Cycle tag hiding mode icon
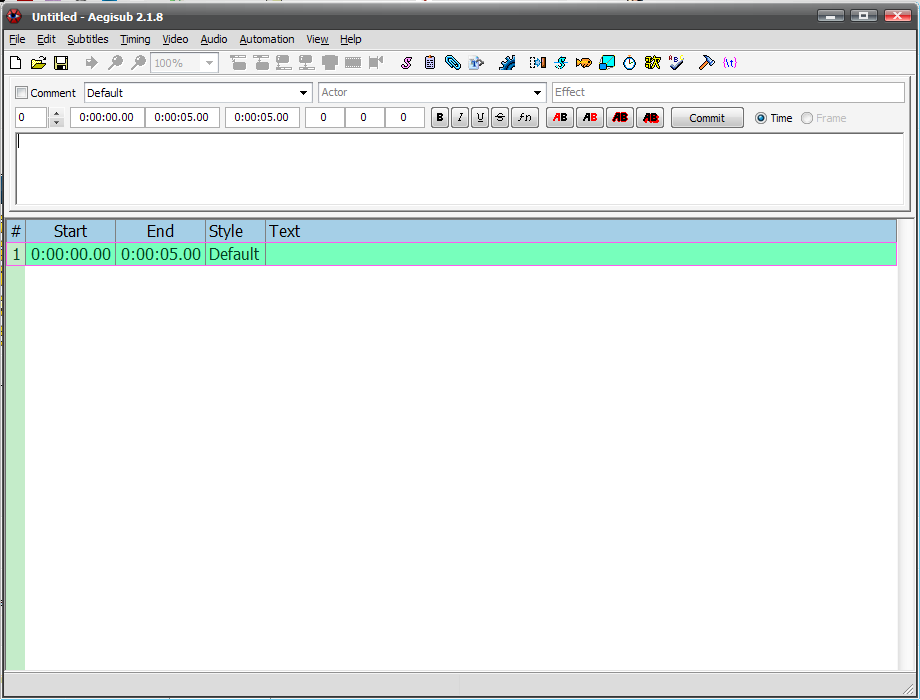The height and width of the screenshot is (700, 920). [x=730, y=63]
